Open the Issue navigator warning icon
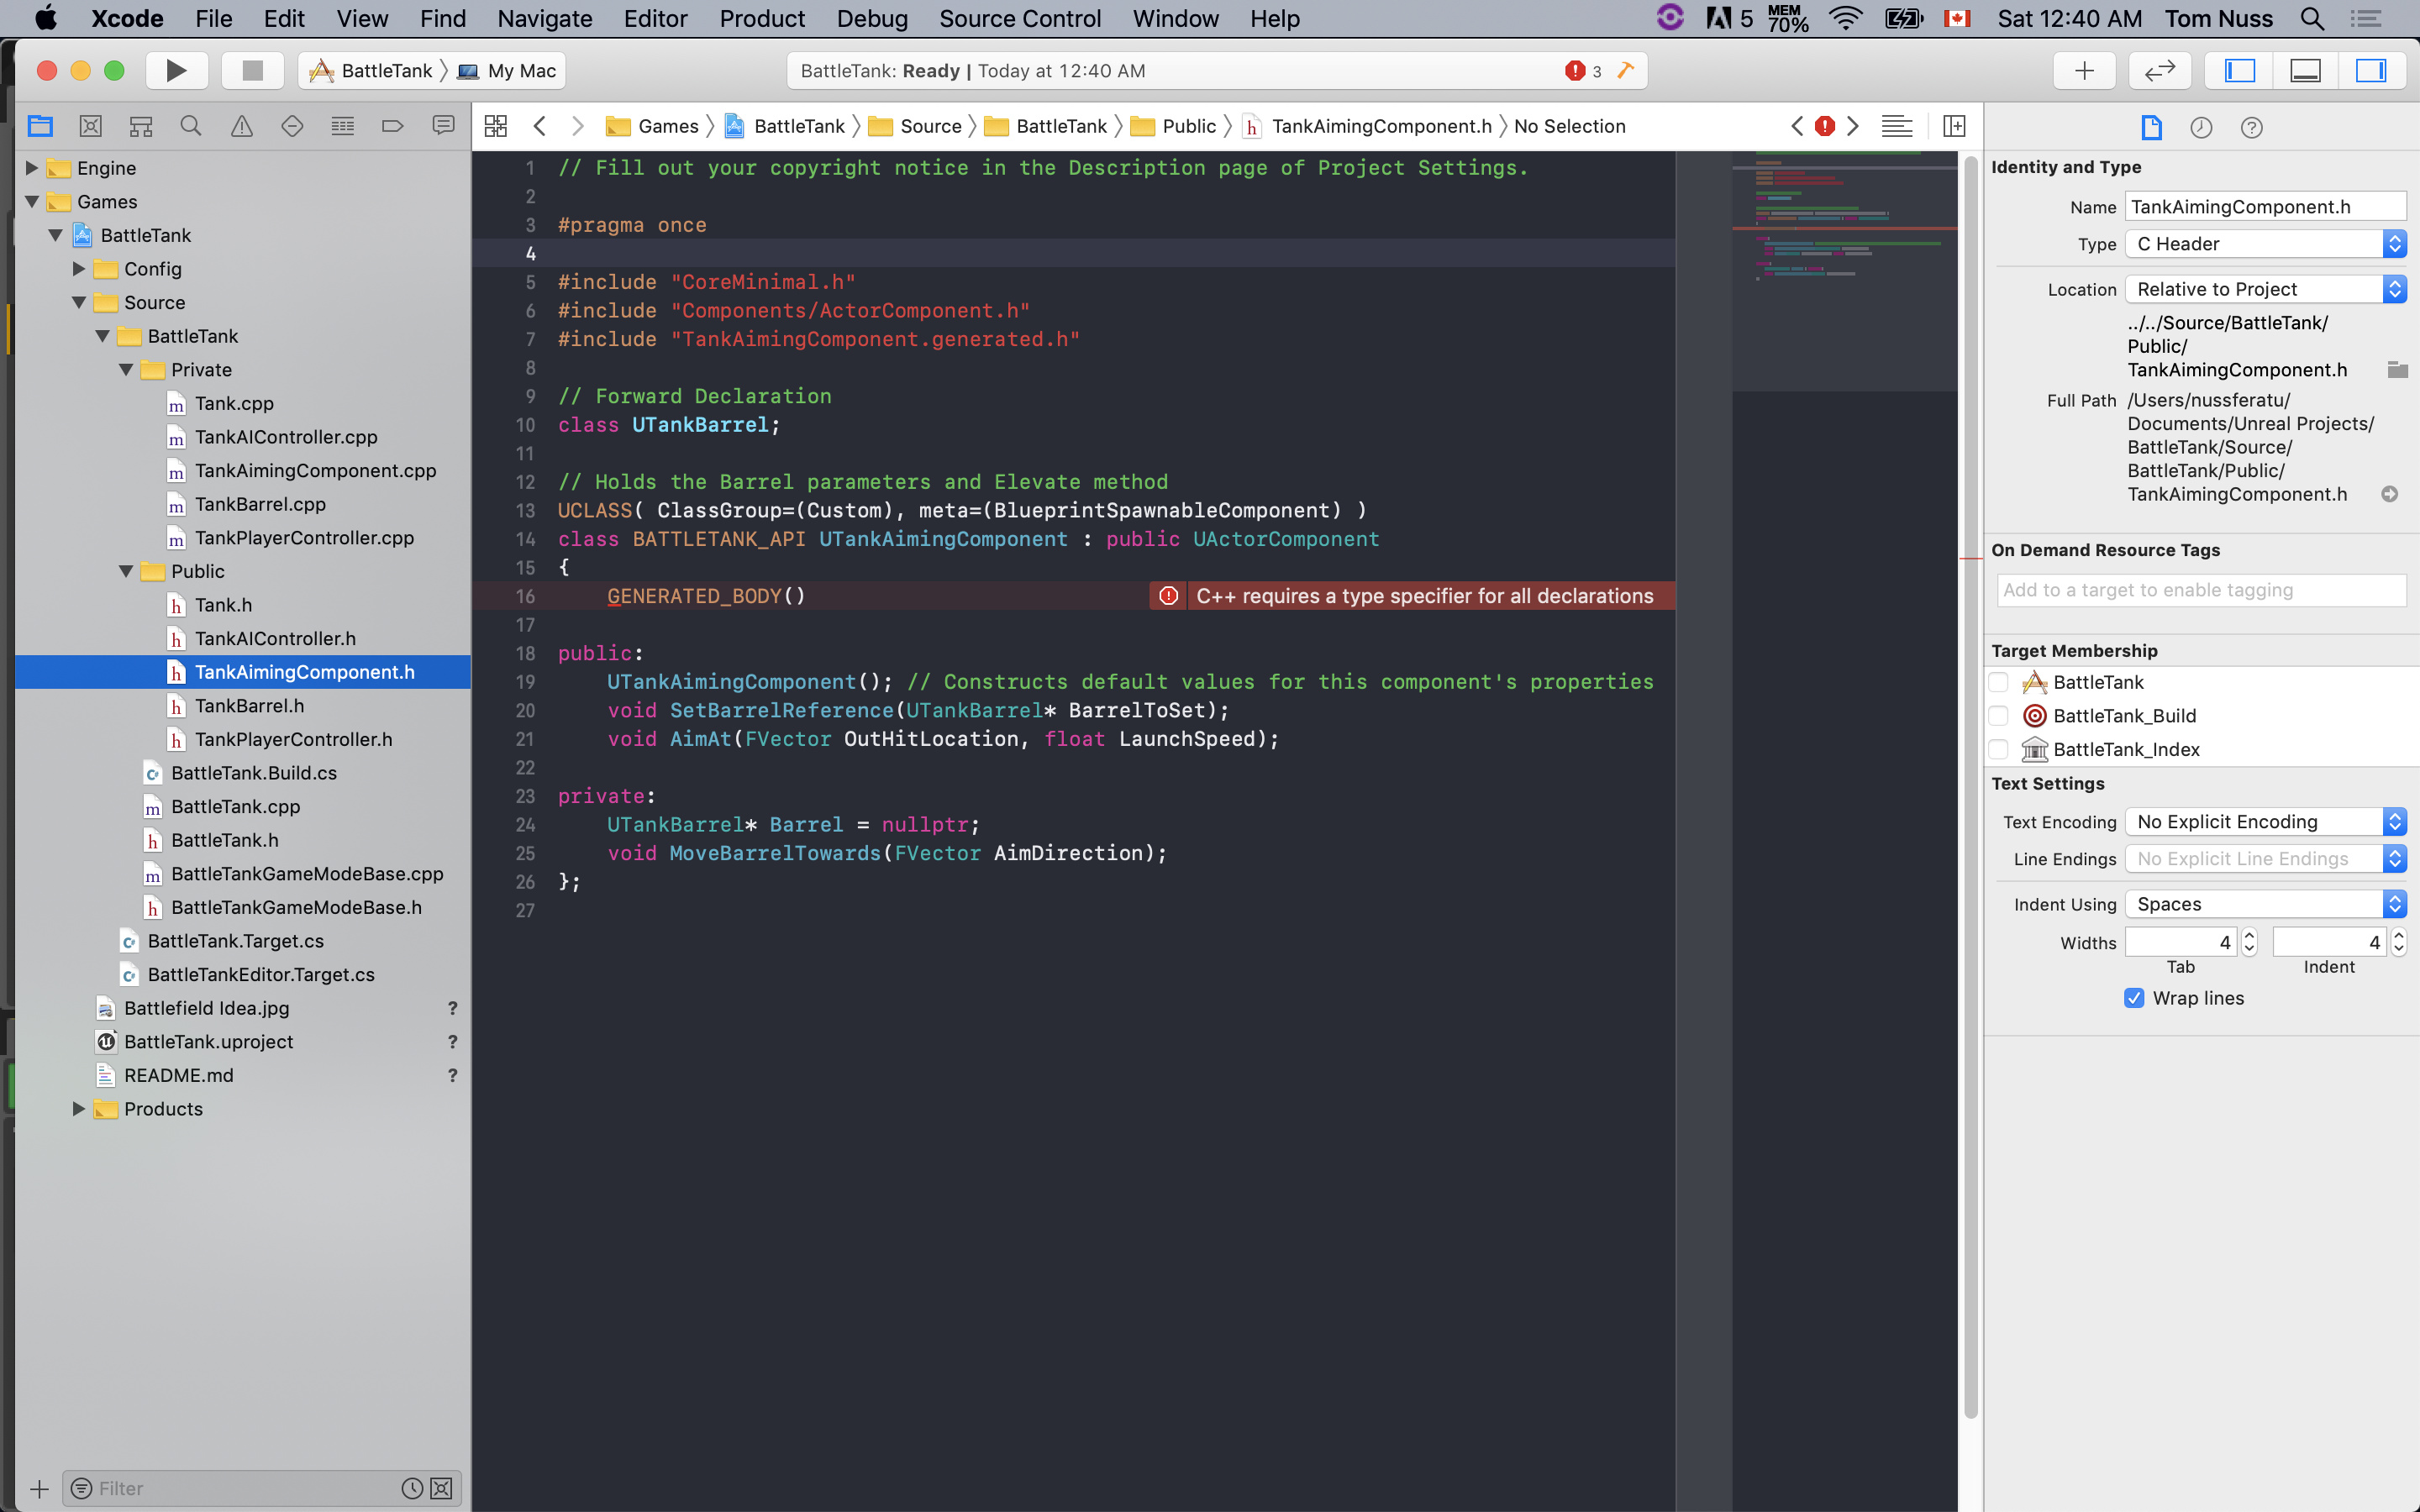 241,126
